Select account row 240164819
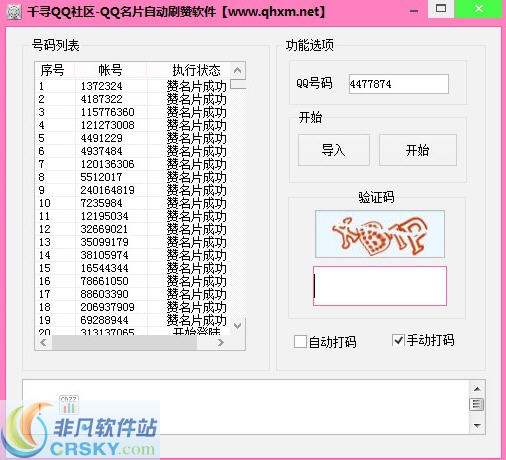 133,190
